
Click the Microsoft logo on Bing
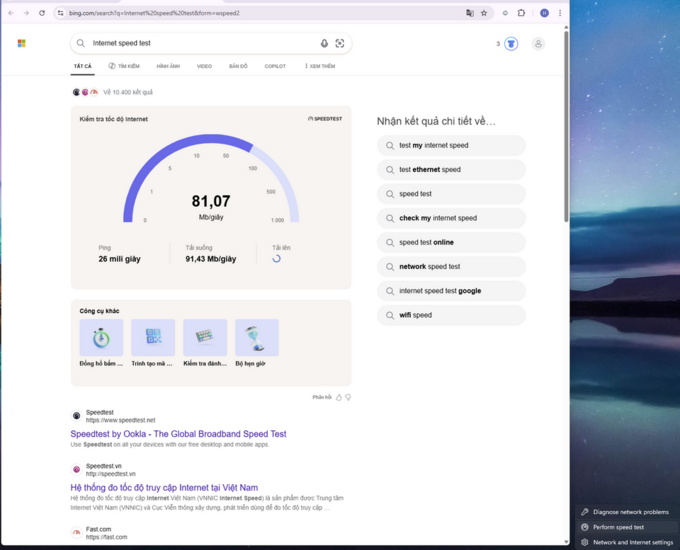21,44
